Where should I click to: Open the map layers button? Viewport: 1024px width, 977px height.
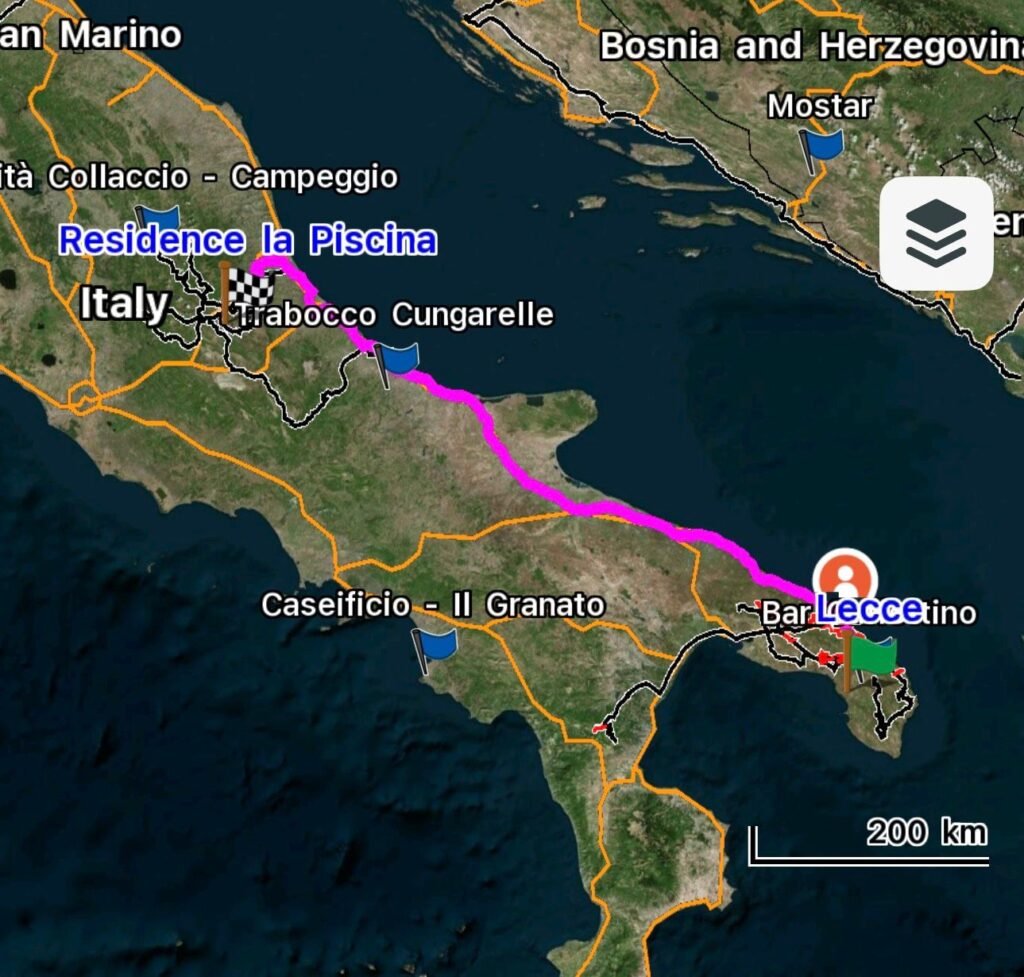coord(936,233)
